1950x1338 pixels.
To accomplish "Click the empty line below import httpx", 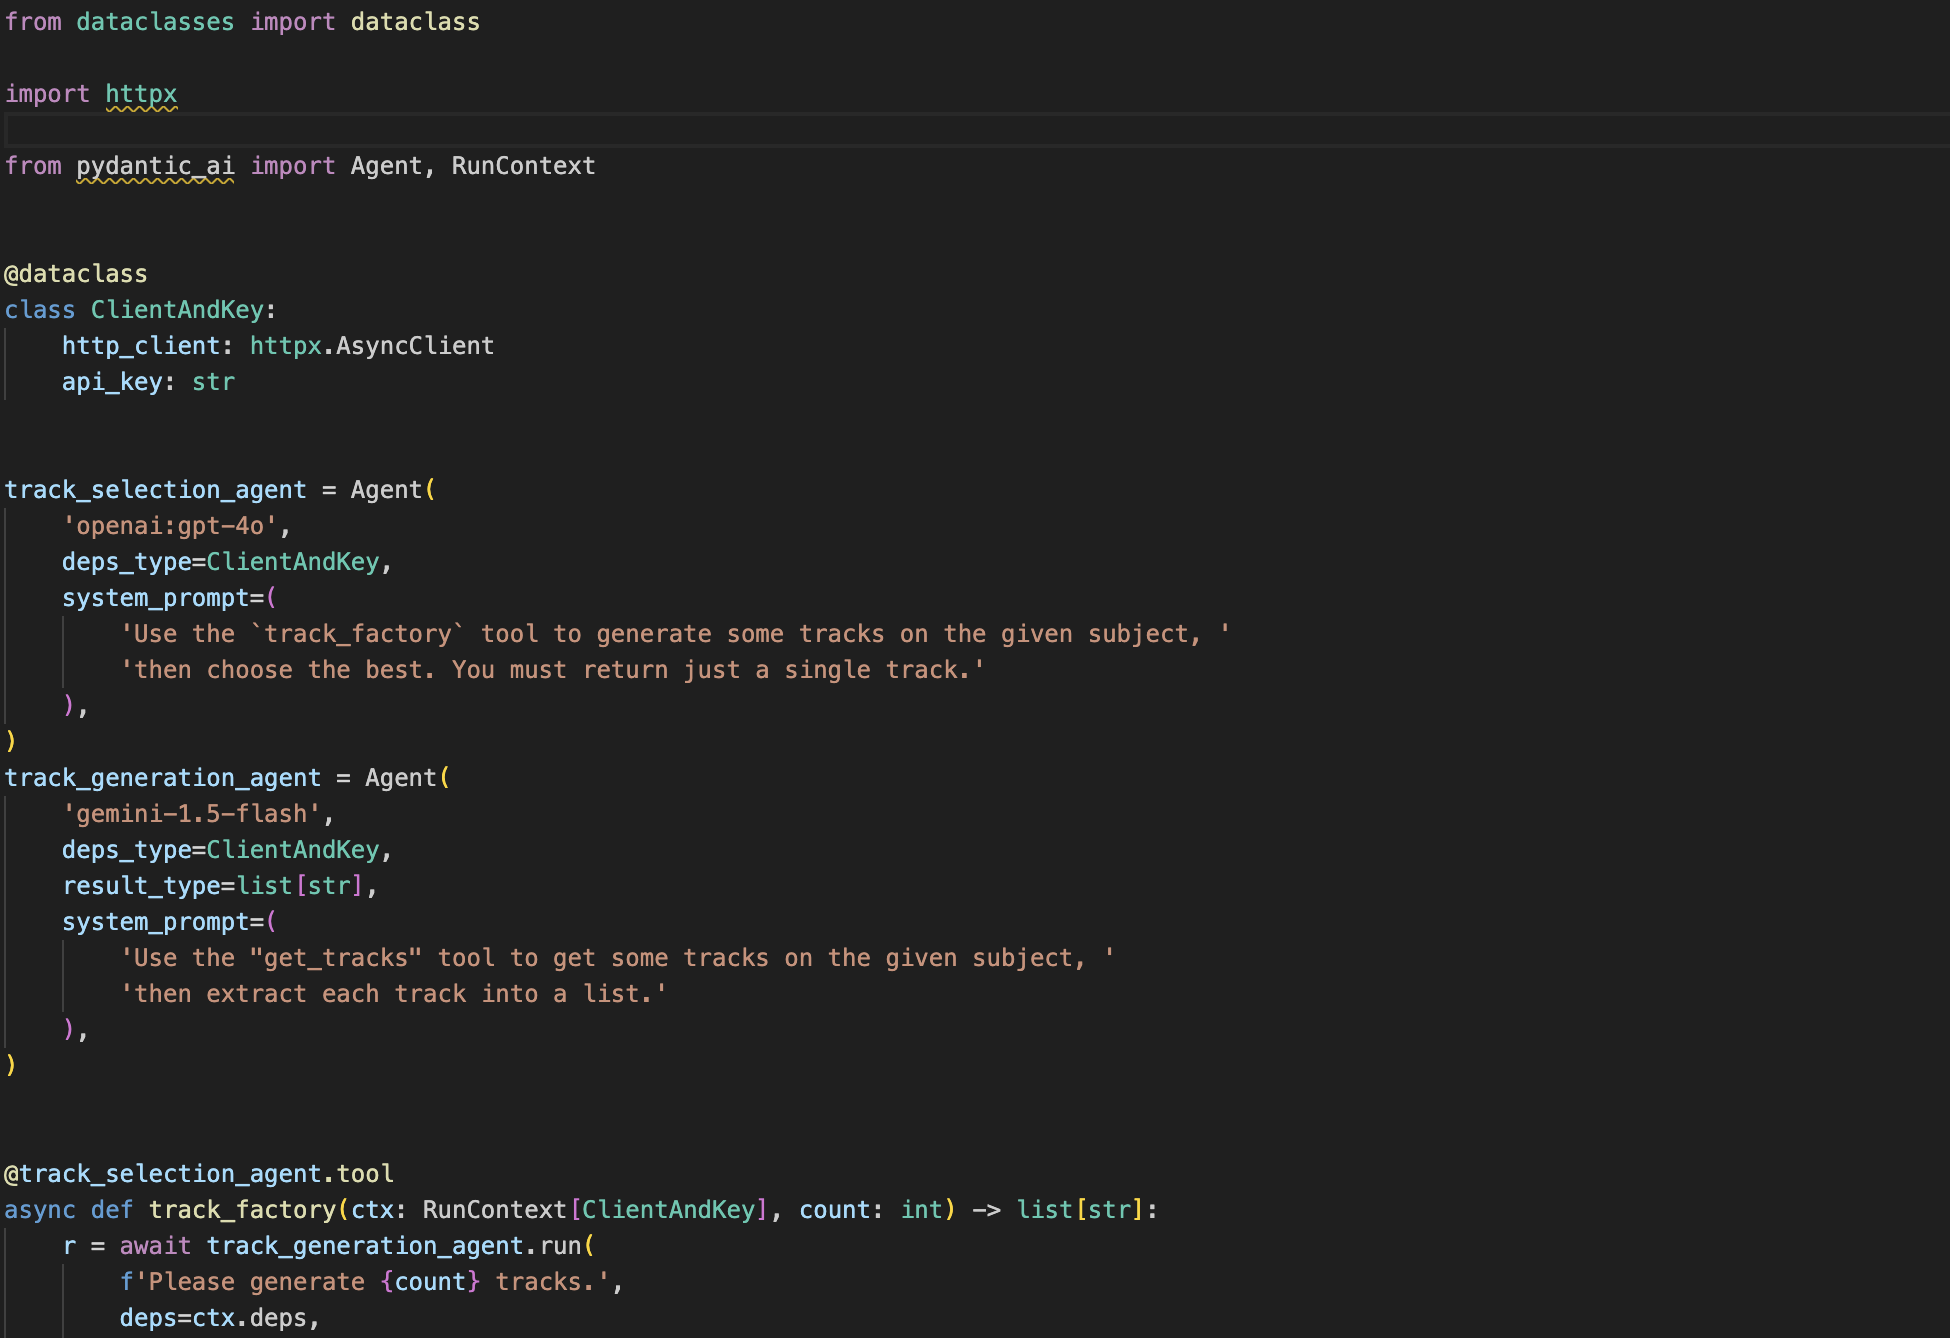I will tap(400, 130).
